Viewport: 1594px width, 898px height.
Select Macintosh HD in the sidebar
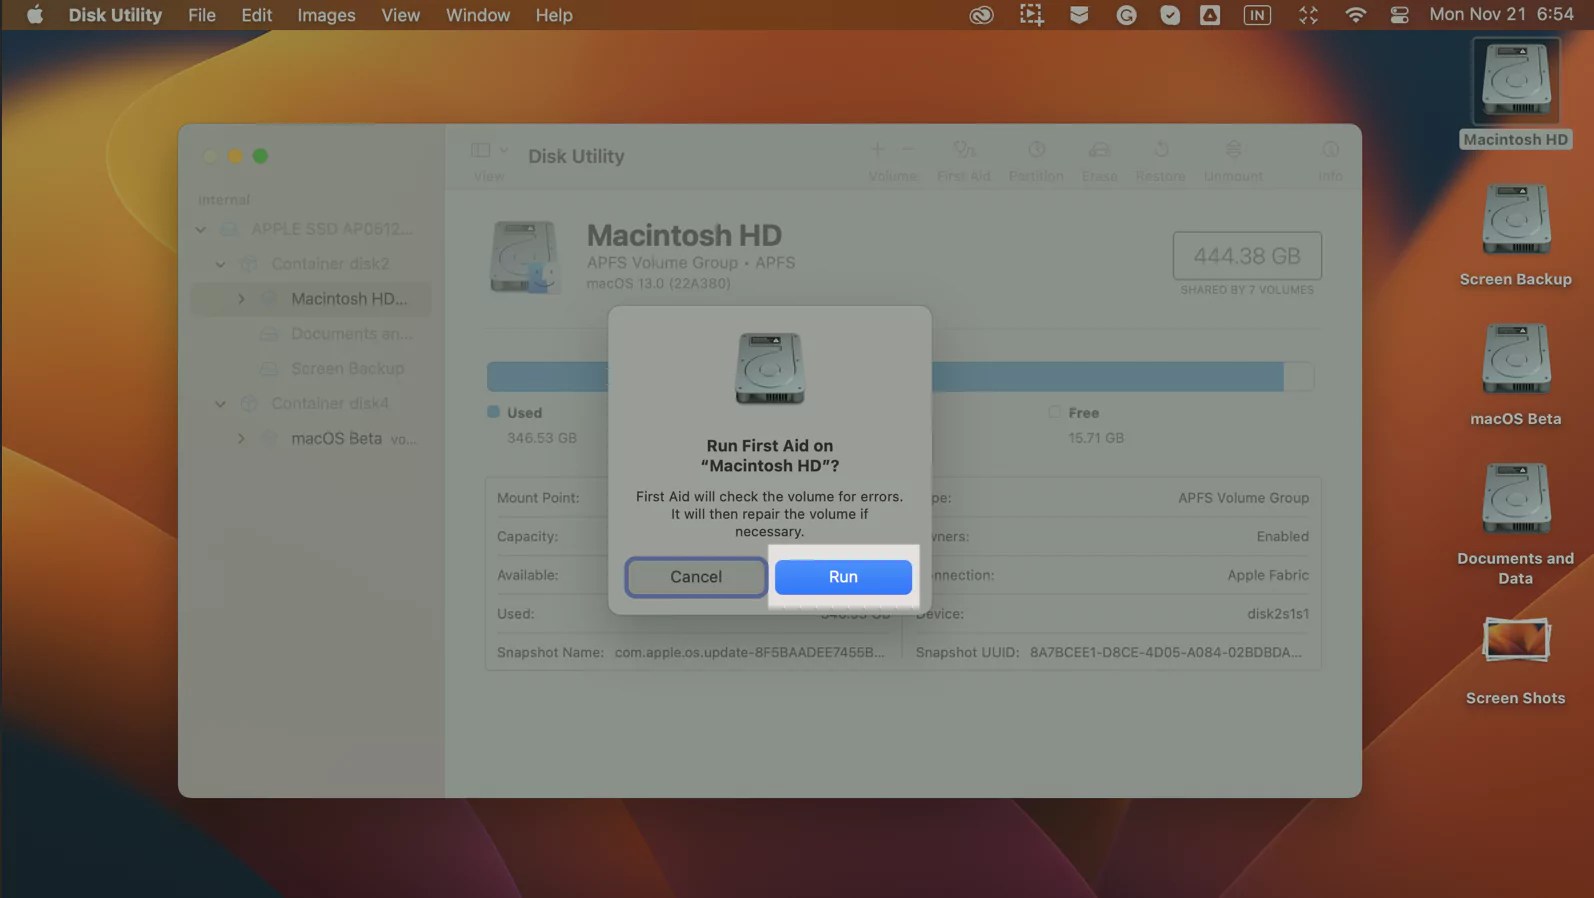[312, 299]
